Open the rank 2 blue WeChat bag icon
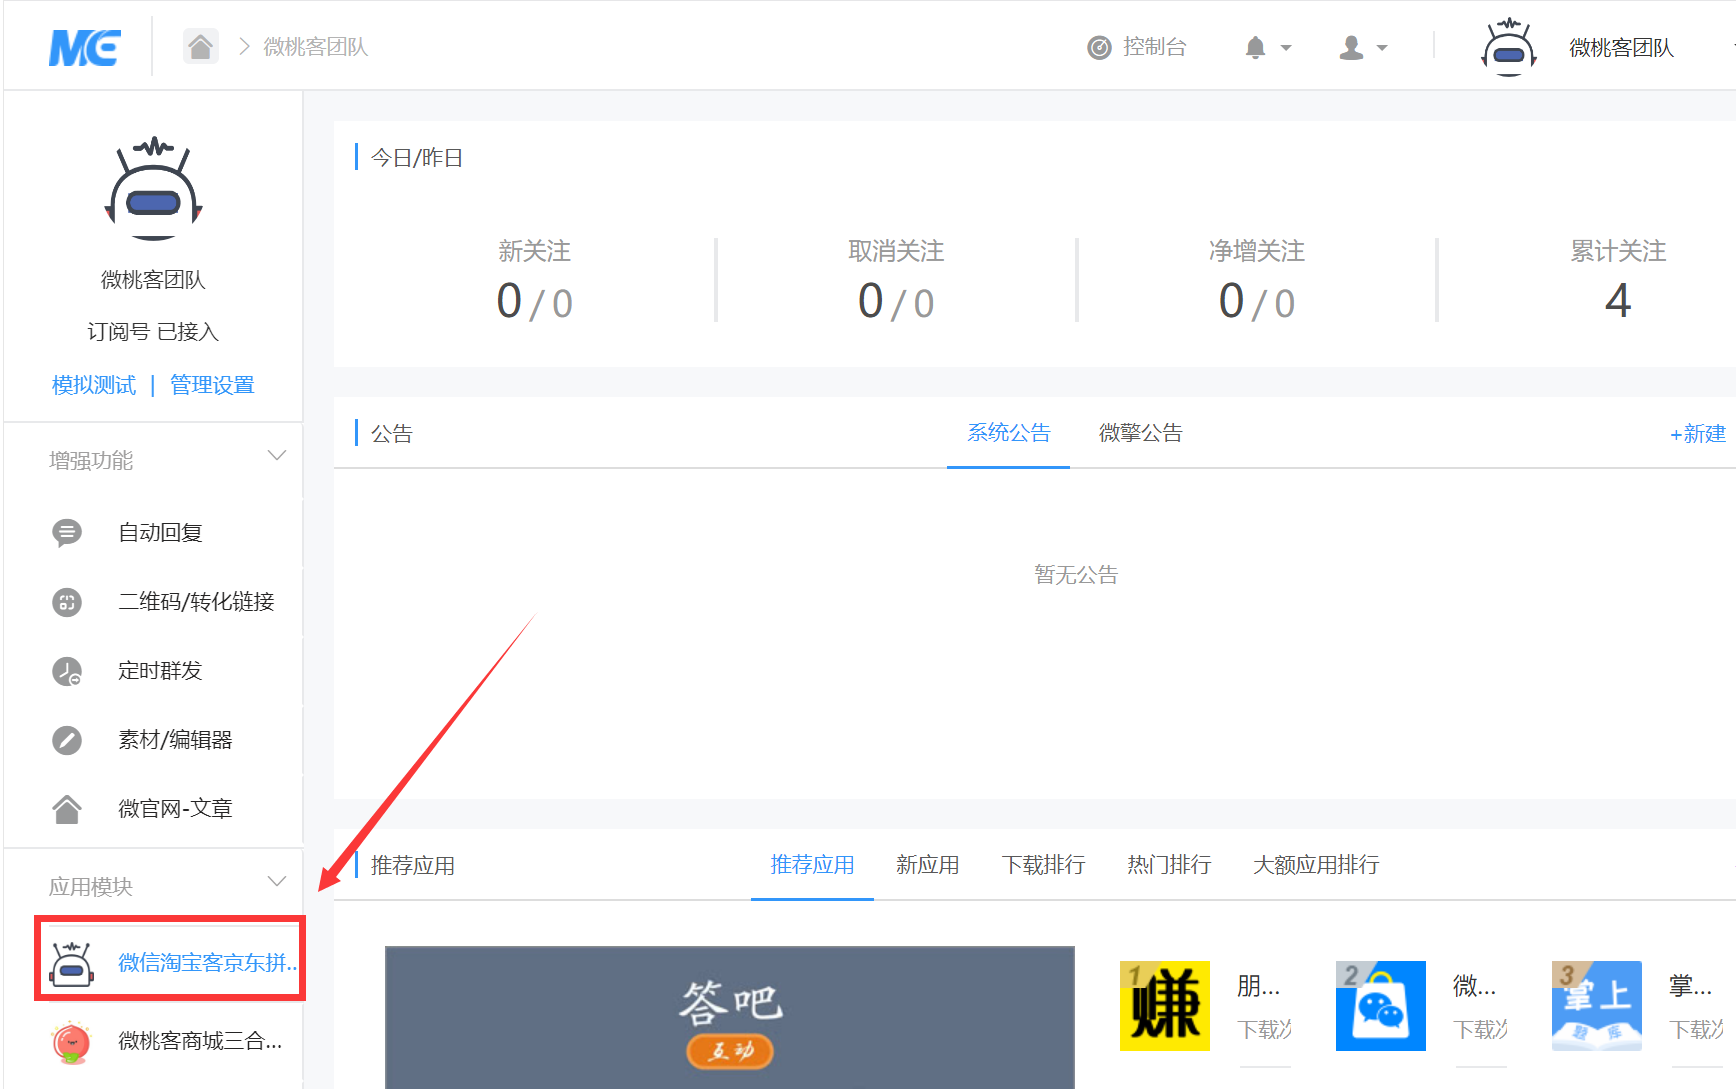 [1381, 1006]
